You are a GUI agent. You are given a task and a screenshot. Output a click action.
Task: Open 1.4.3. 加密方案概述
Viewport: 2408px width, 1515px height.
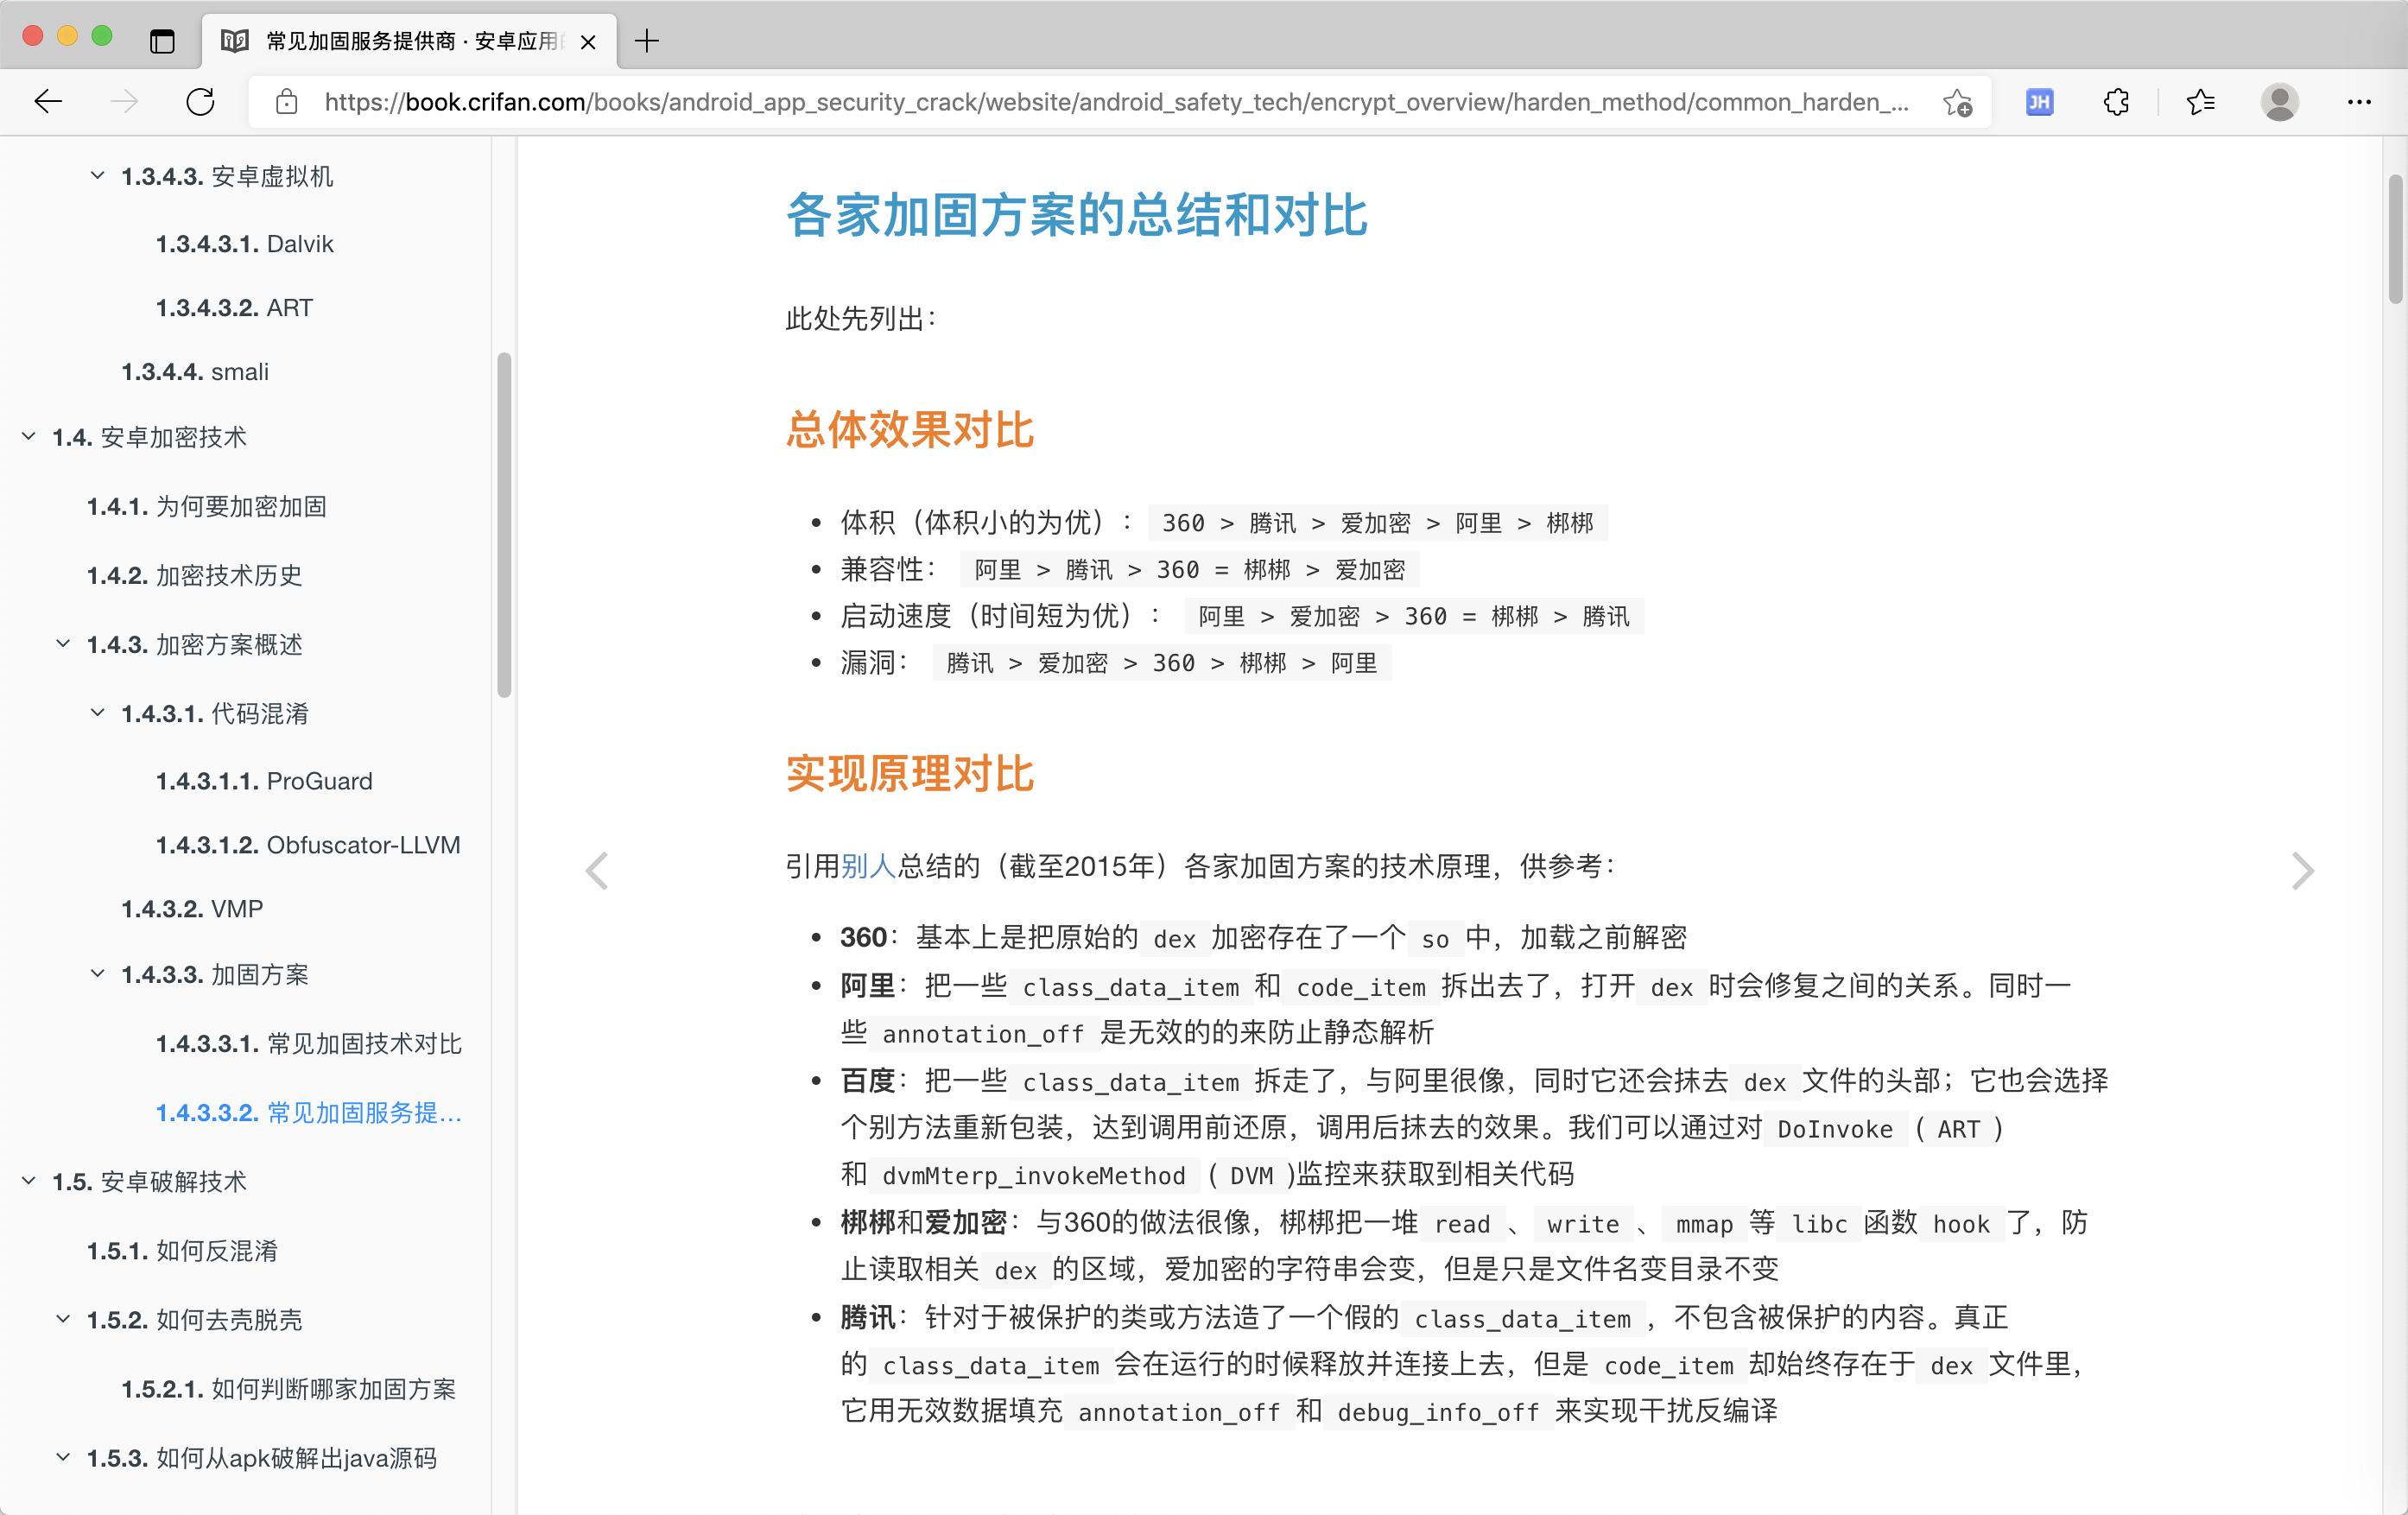coord(195,645)
